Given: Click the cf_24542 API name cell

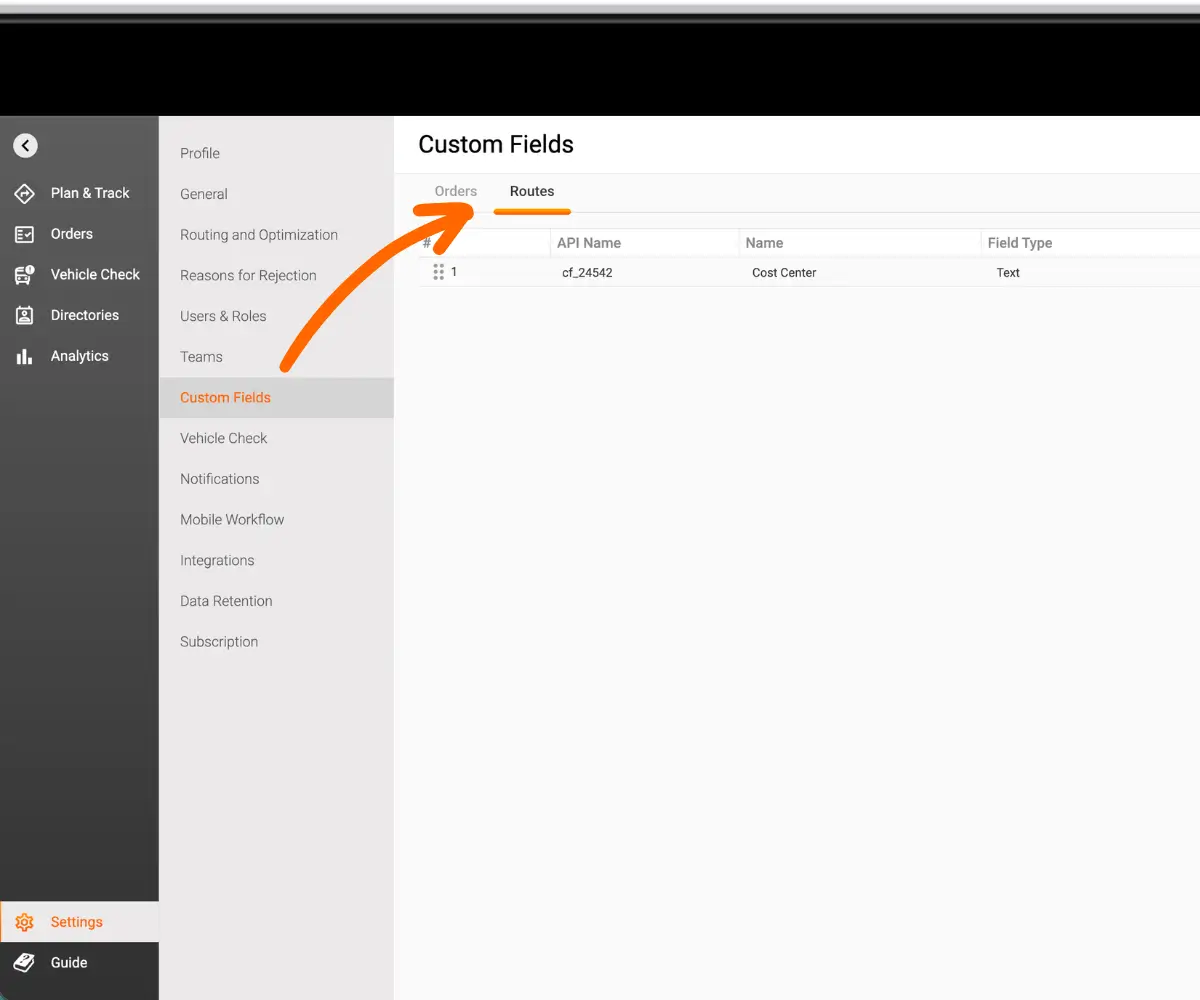Looking at the screenshot, I should click(587, 272).
